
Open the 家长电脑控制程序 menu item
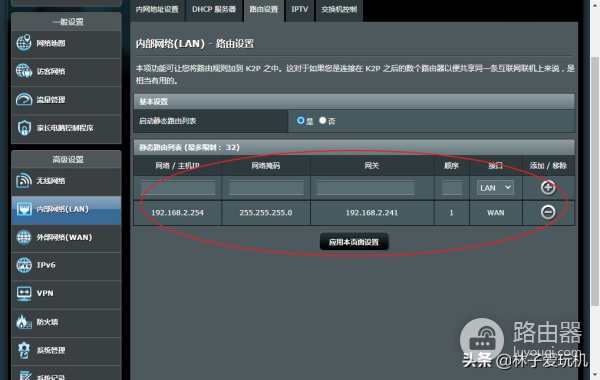(67, 128)
